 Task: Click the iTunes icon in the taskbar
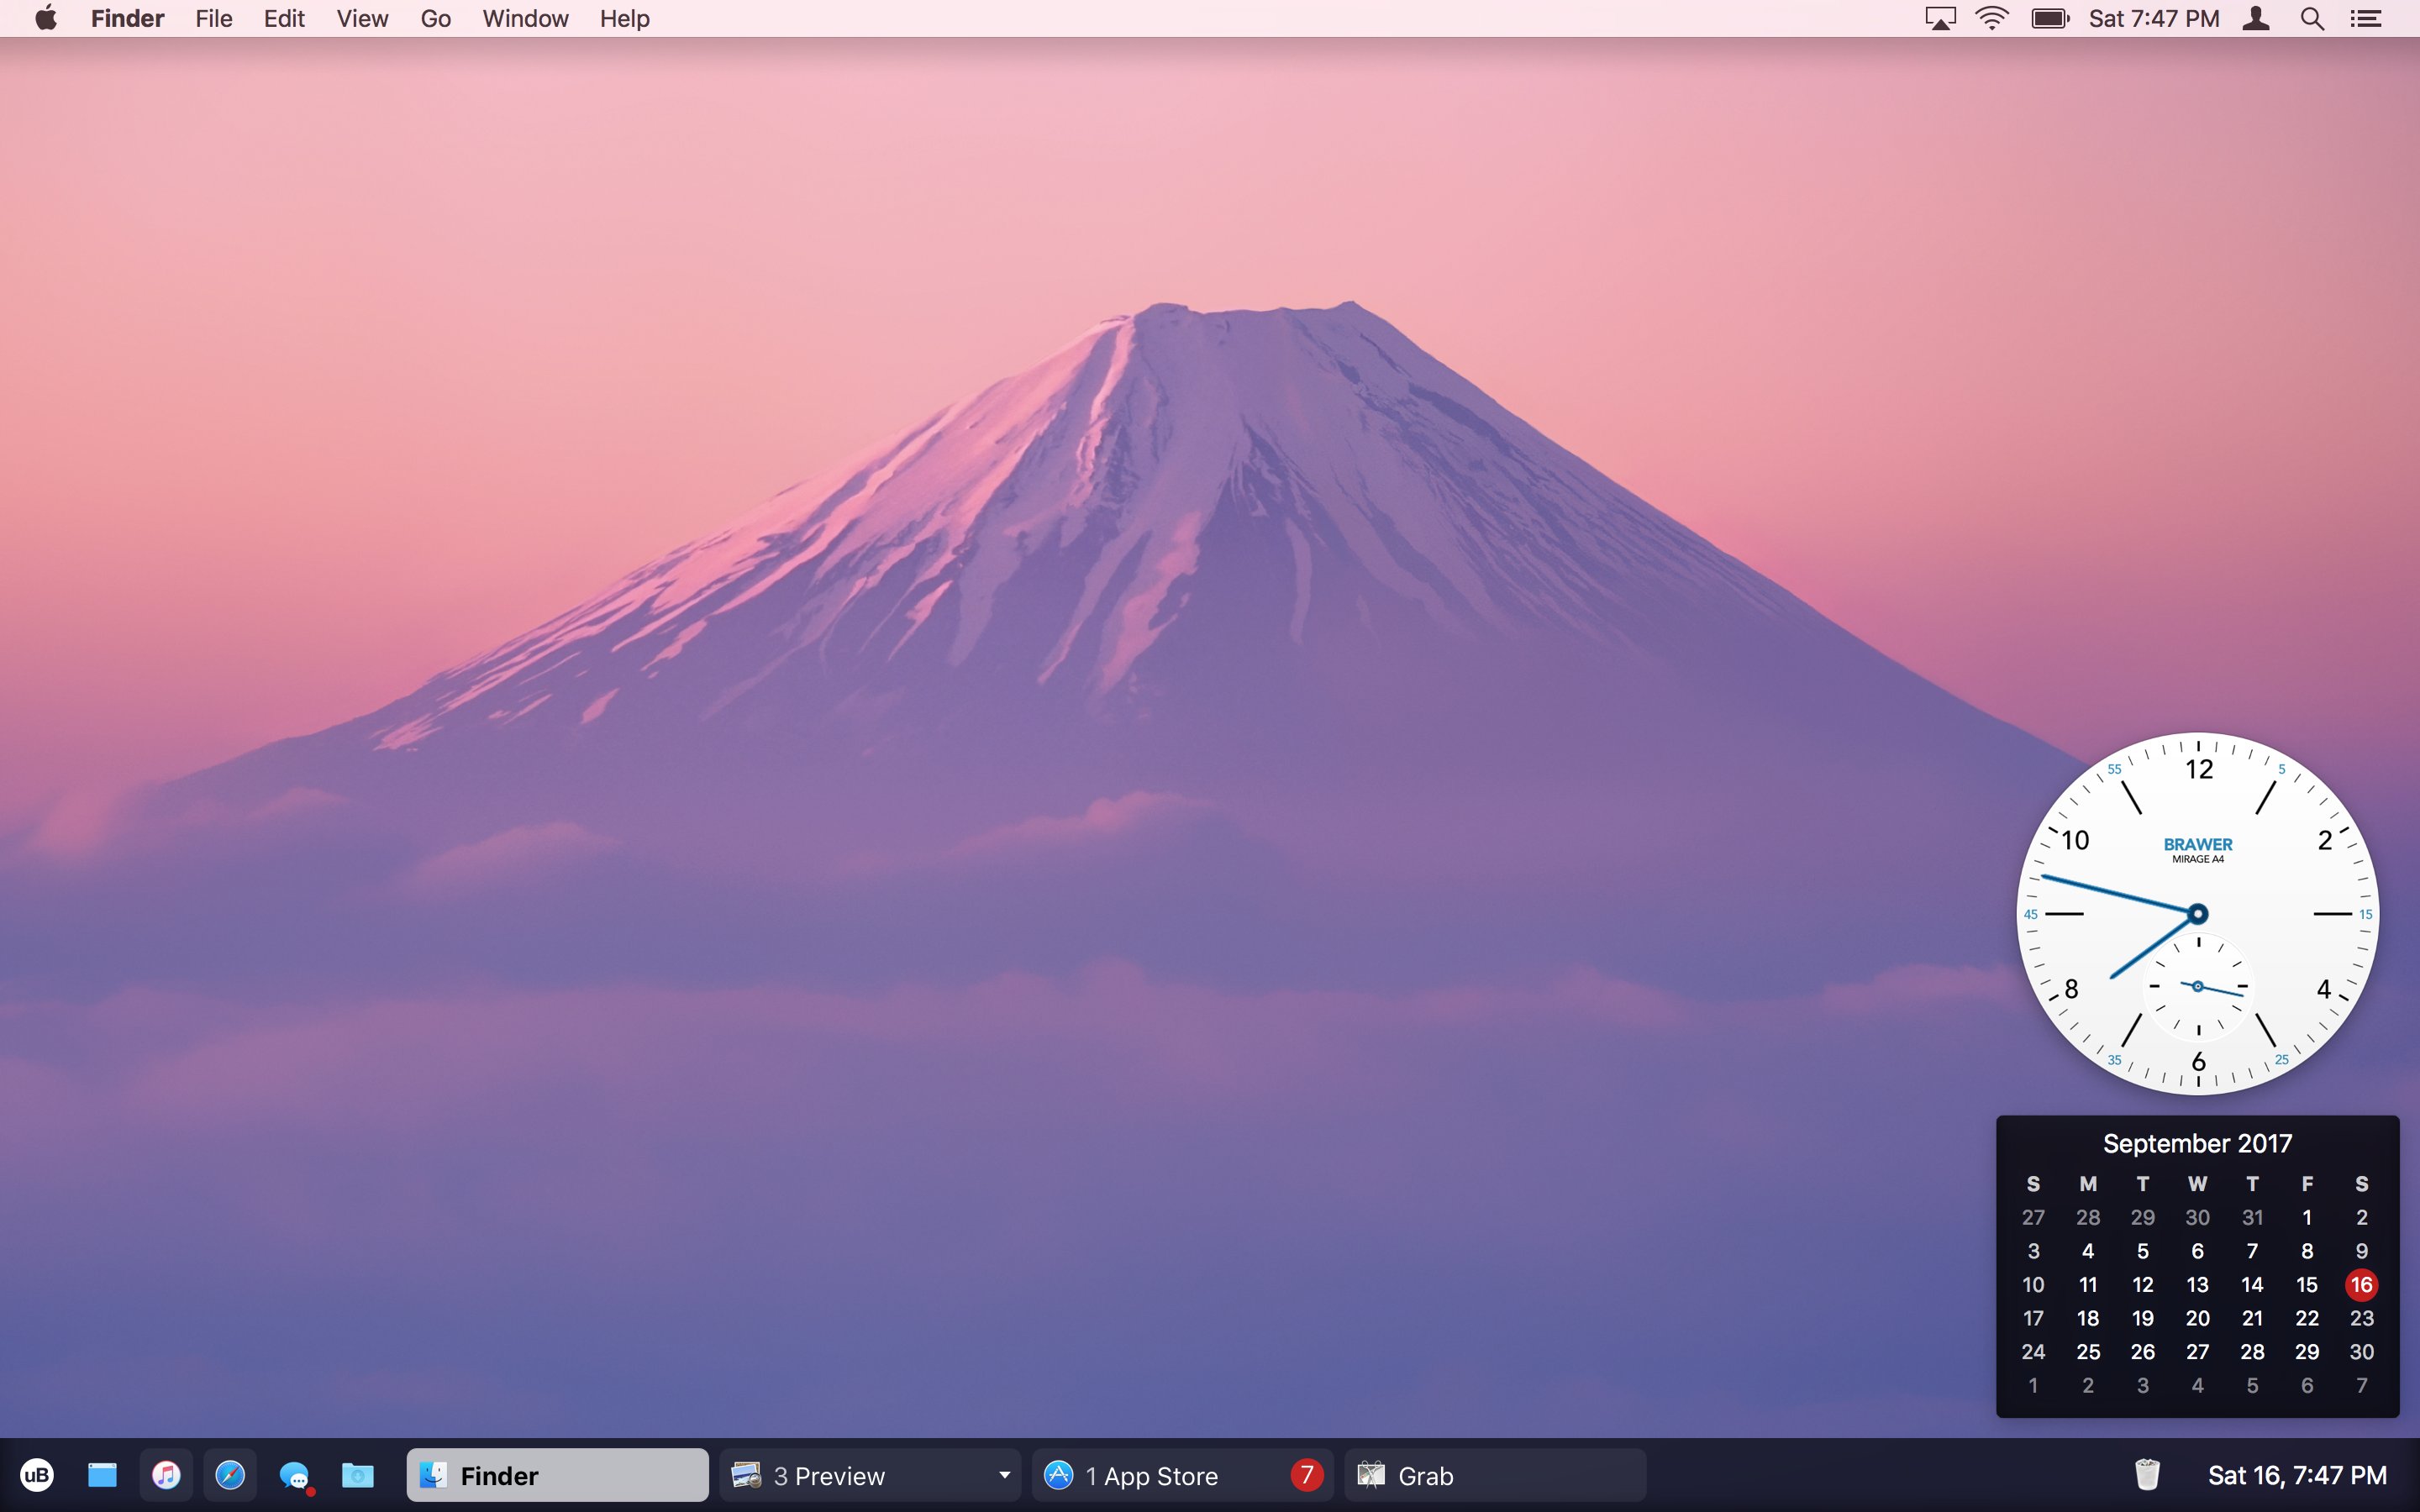tap(166, 1475)
